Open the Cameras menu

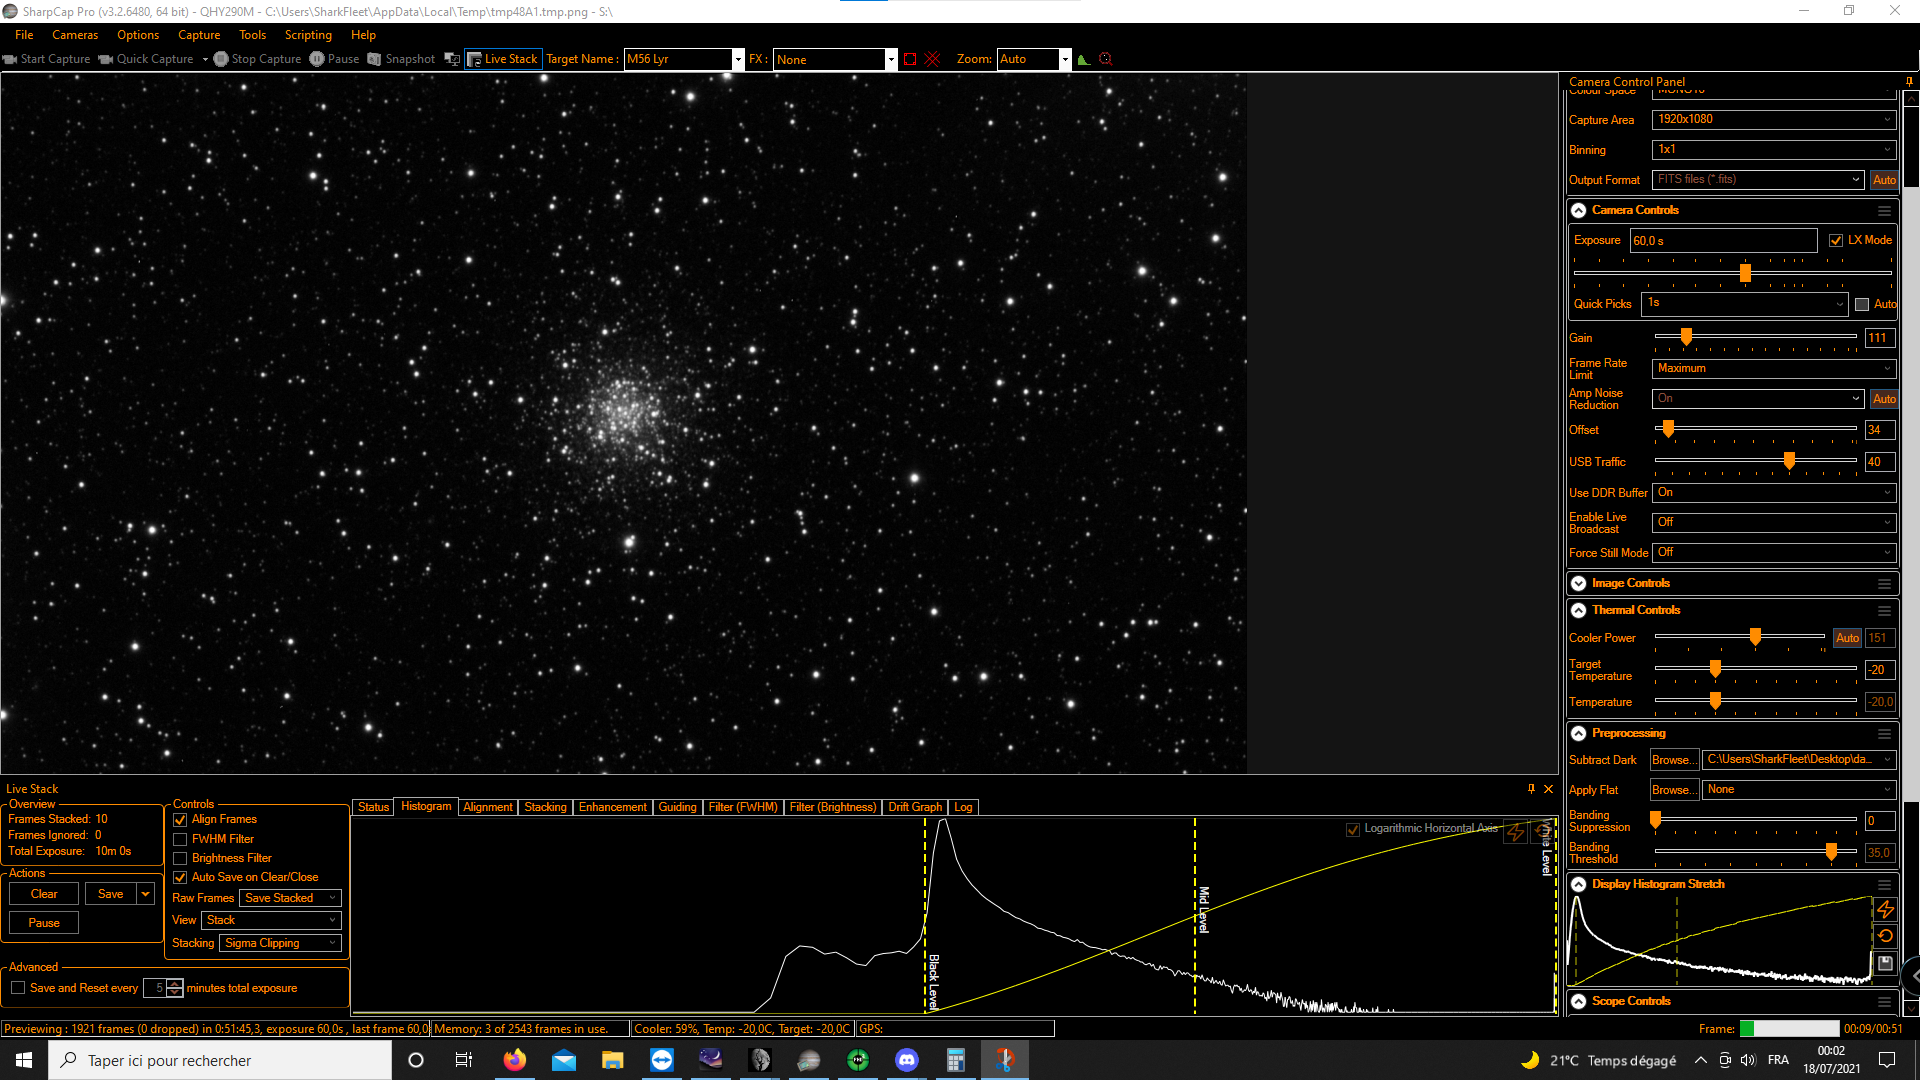[75, 35]
